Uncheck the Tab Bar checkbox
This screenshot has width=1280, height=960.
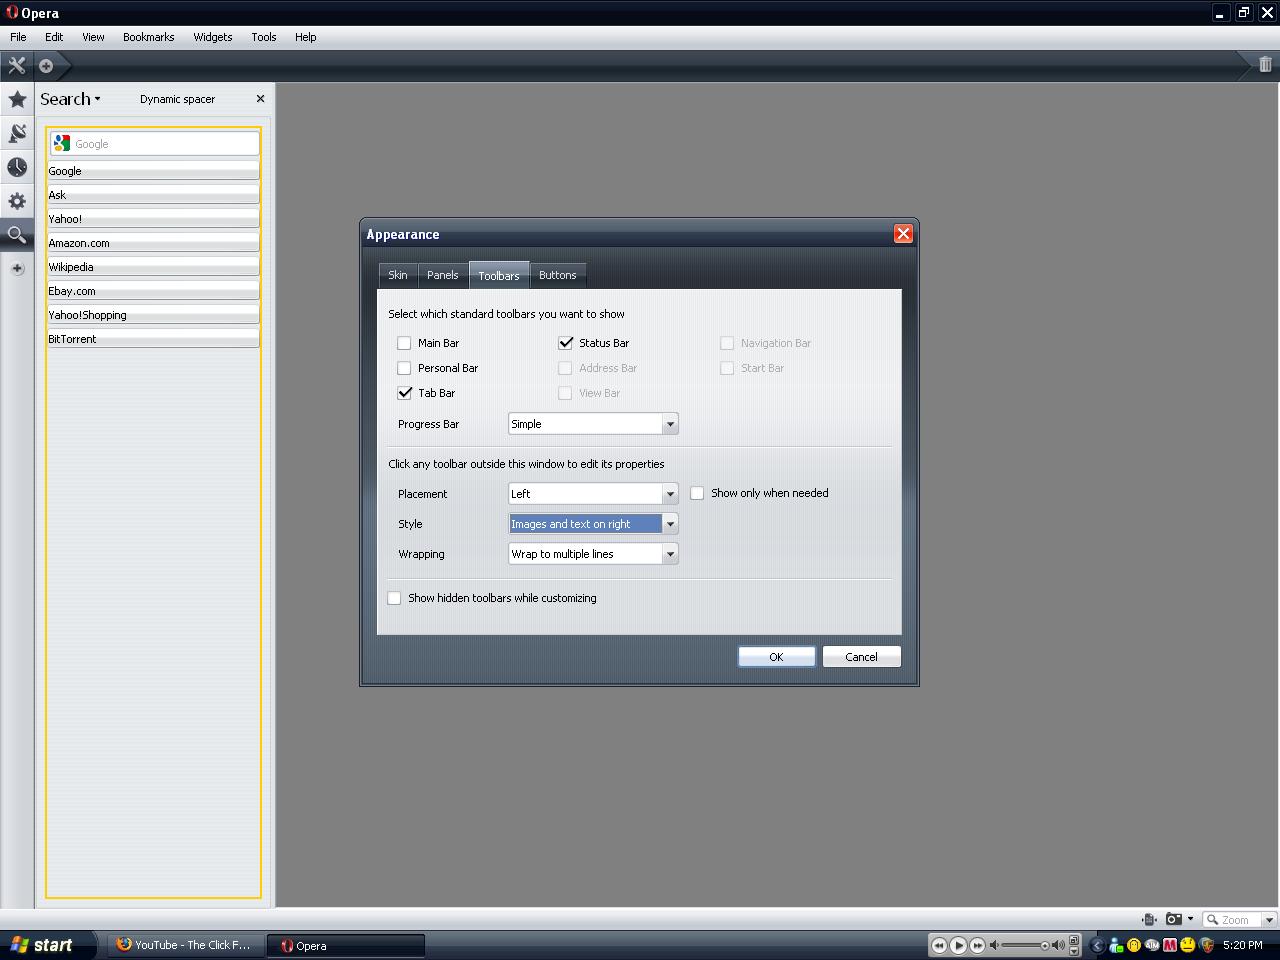tap(404, 393)
